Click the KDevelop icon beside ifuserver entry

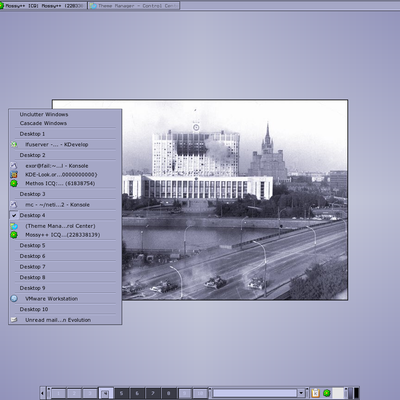point(14,145)
